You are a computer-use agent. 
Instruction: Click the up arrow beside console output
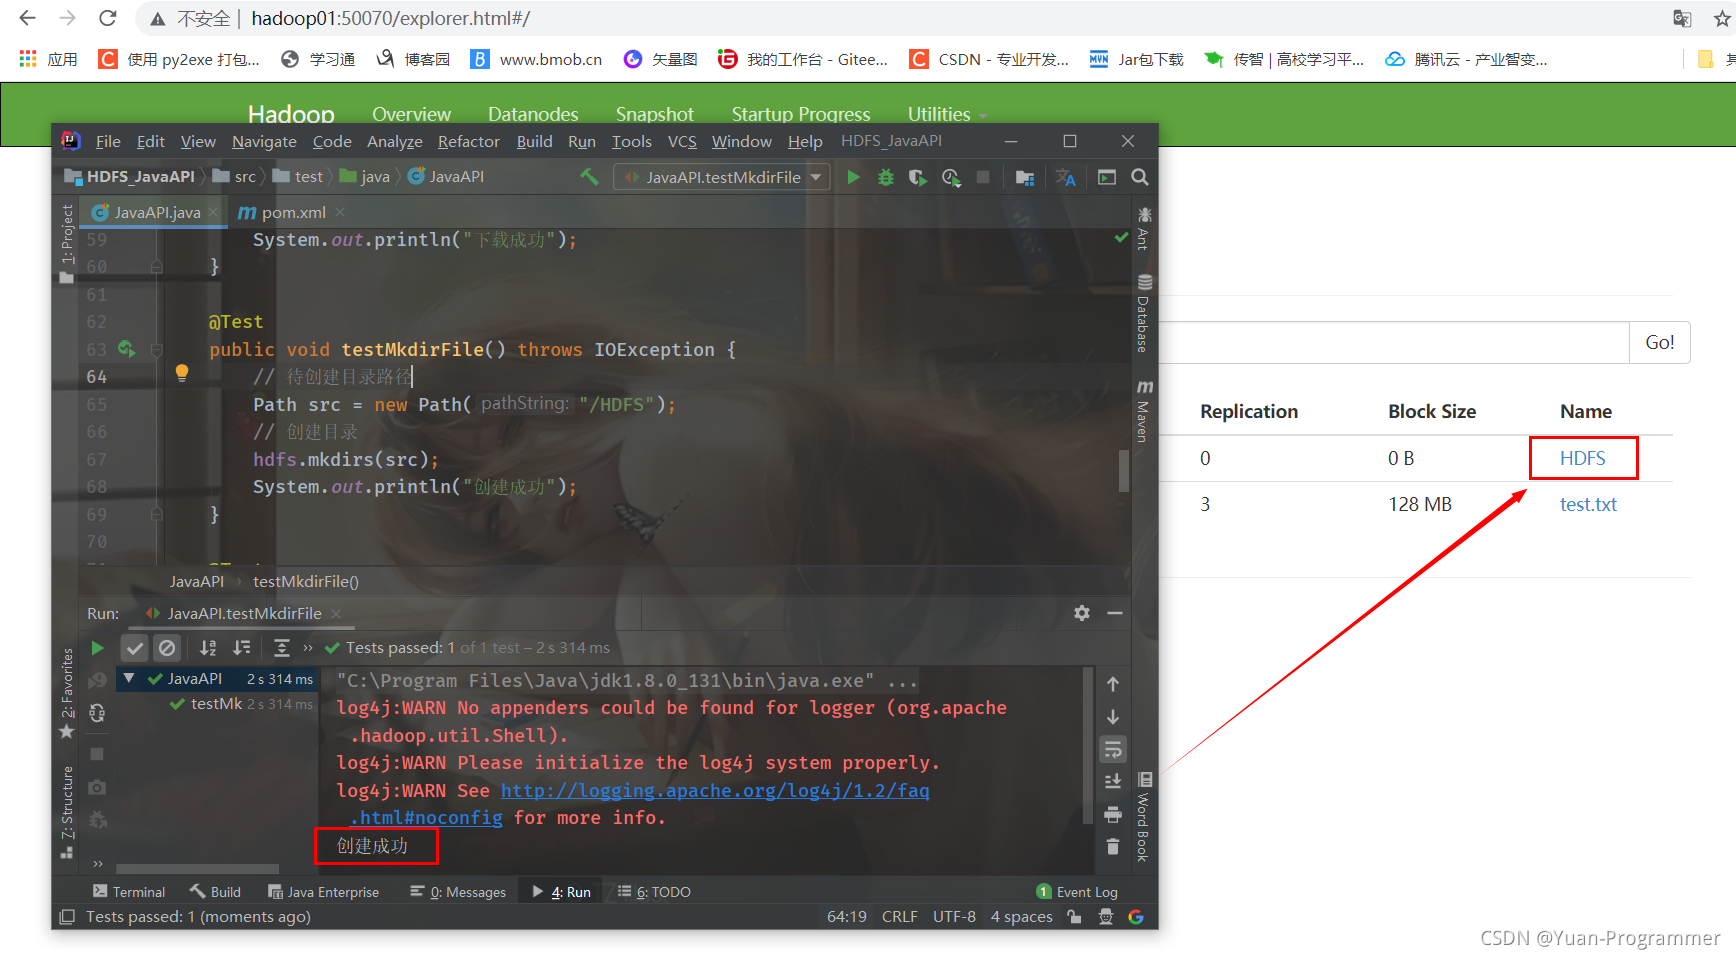pyautogui.click(x=1113, y=684)
